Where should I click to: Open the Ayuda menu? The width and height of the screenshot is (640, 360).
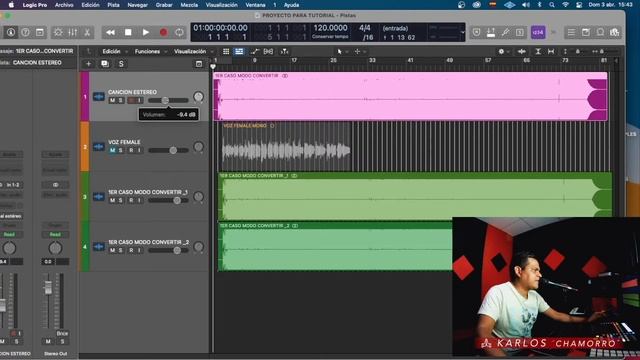tap(291, 5)
